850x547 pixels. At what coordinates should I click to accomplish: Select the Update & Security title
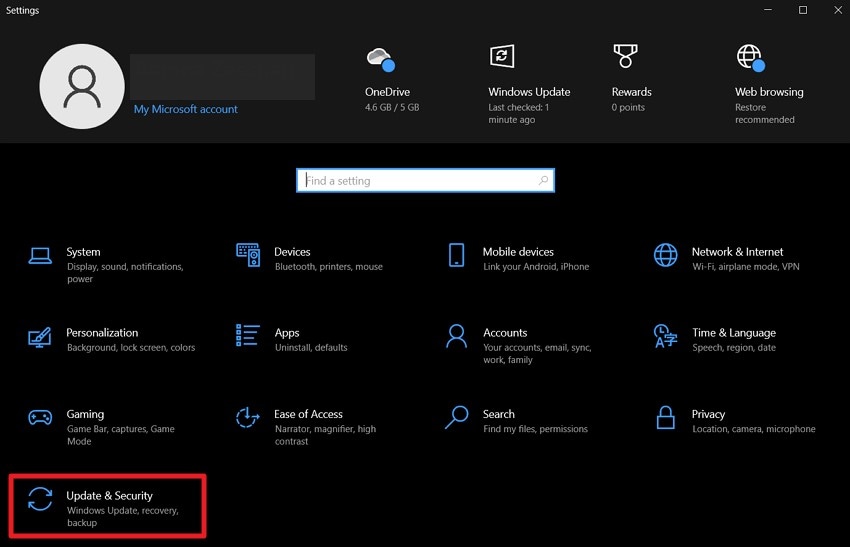click(110, 495)
